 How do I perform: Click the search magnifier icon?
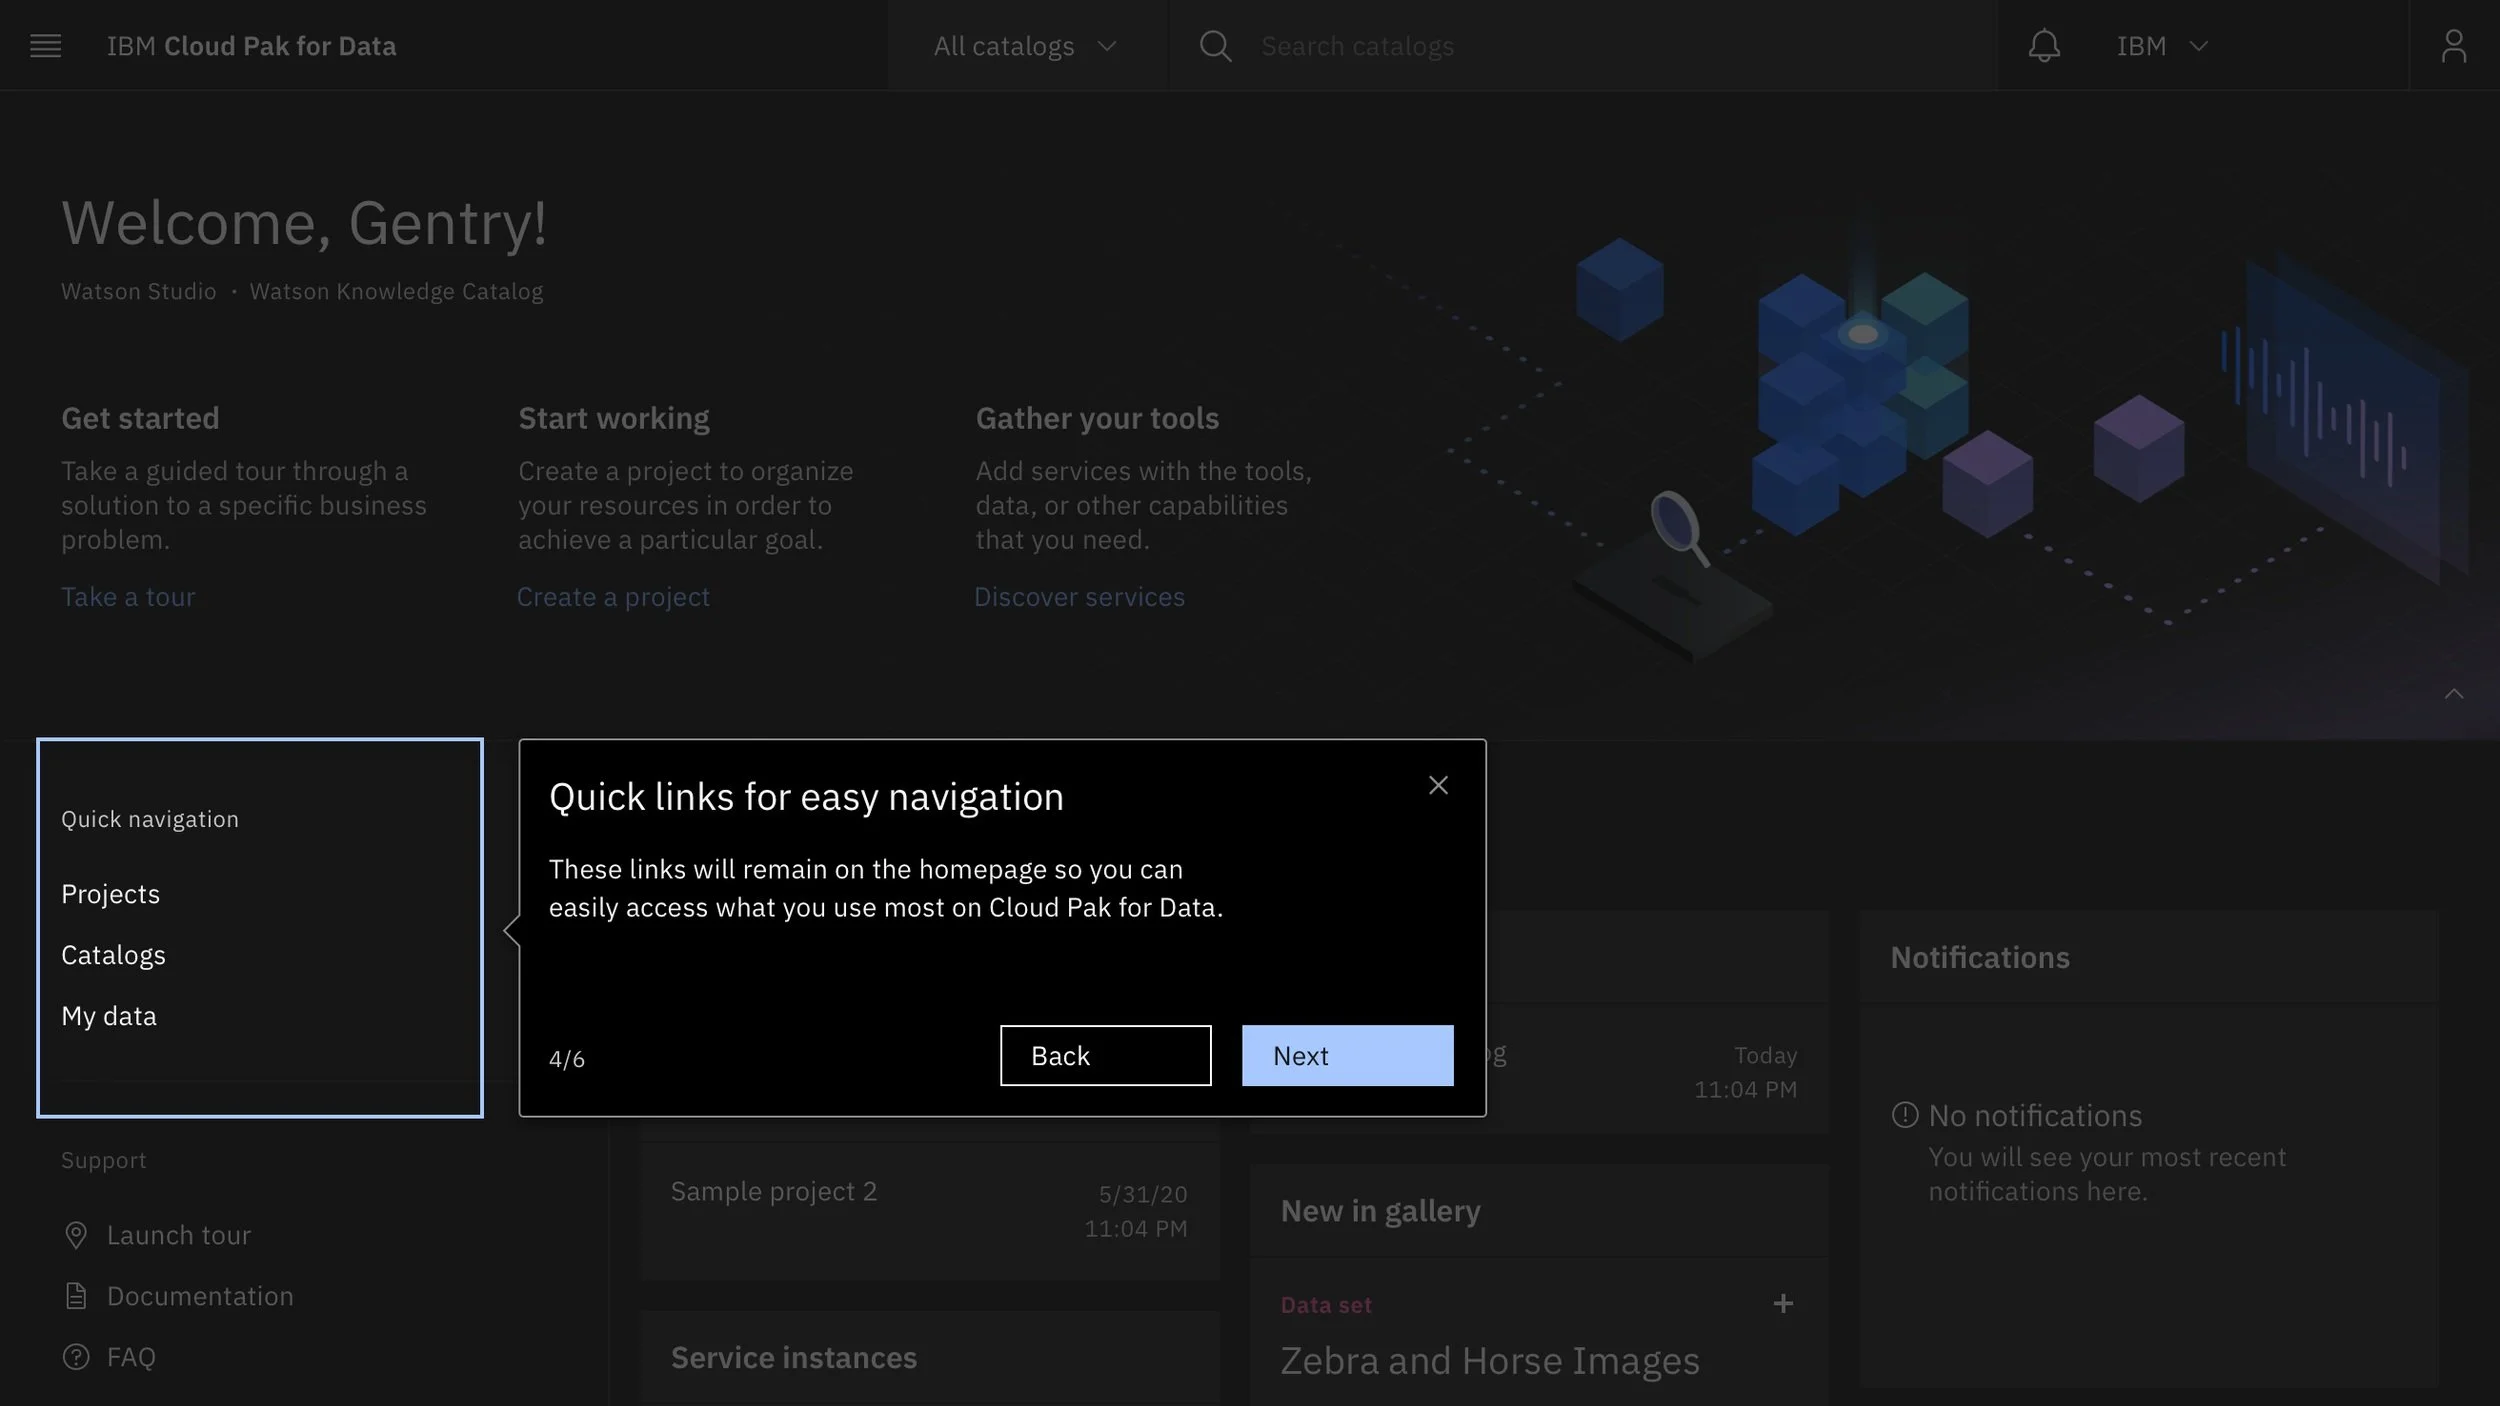tap(1214, 46)
